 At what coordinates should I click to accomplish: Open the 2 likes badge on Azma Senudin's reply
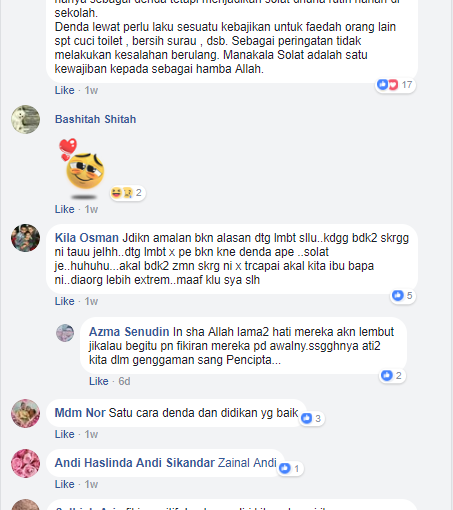coord(392,376)
